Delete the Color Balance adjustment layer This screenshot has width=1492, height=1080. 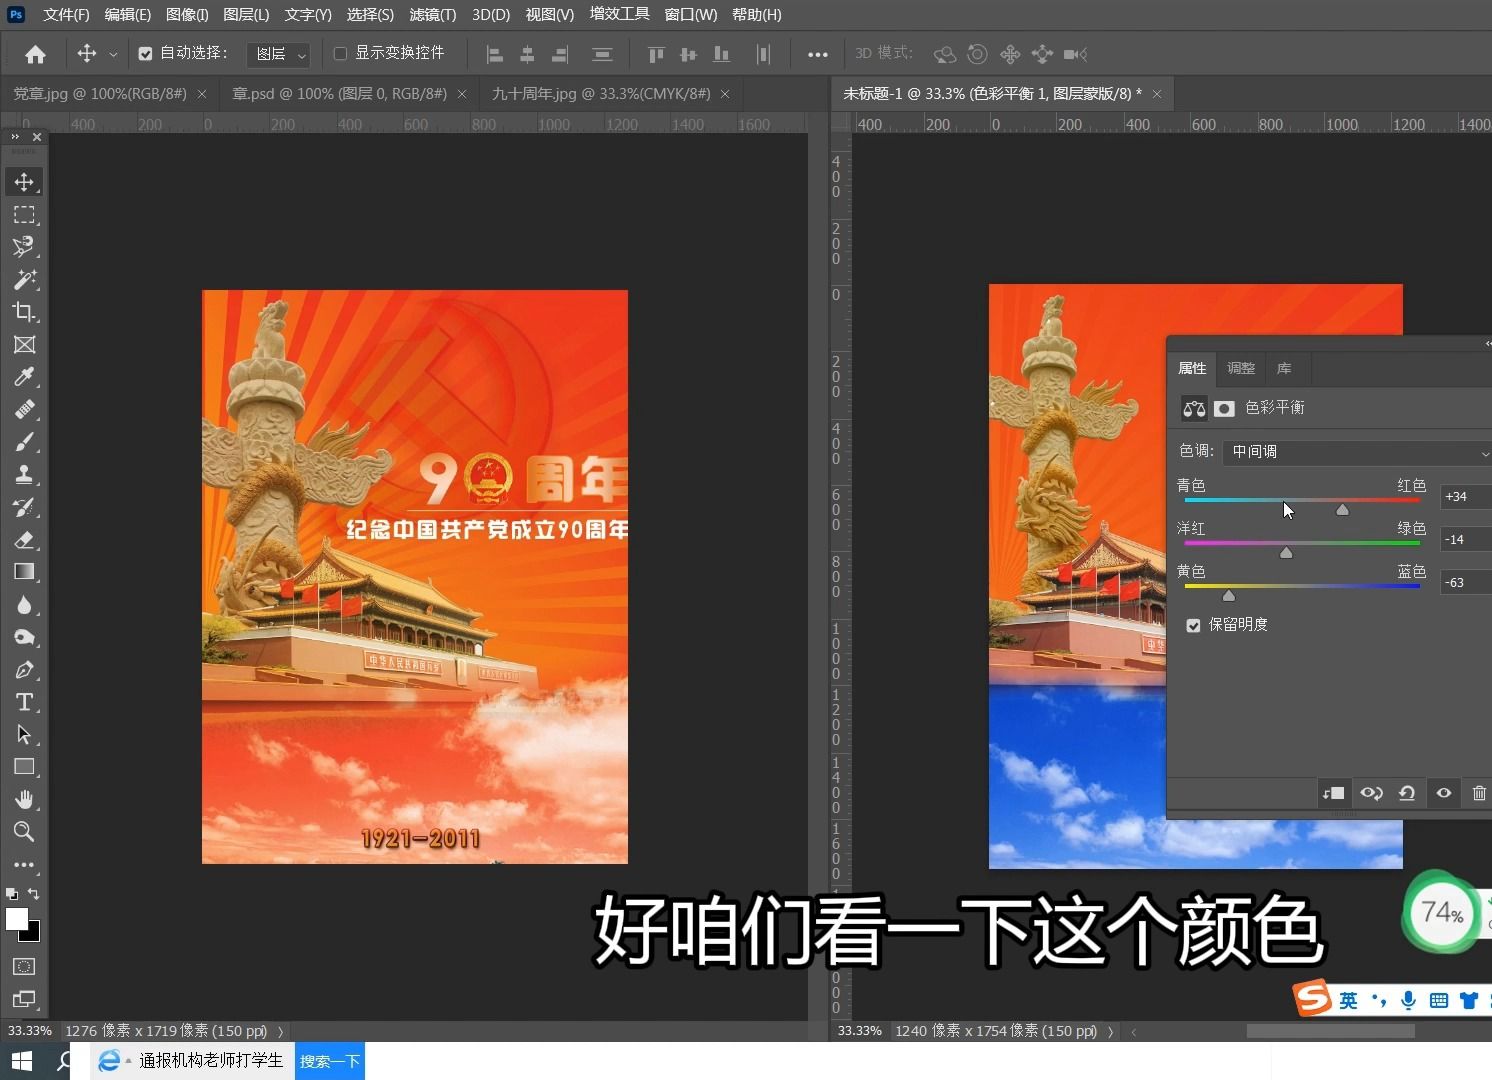1479,792
